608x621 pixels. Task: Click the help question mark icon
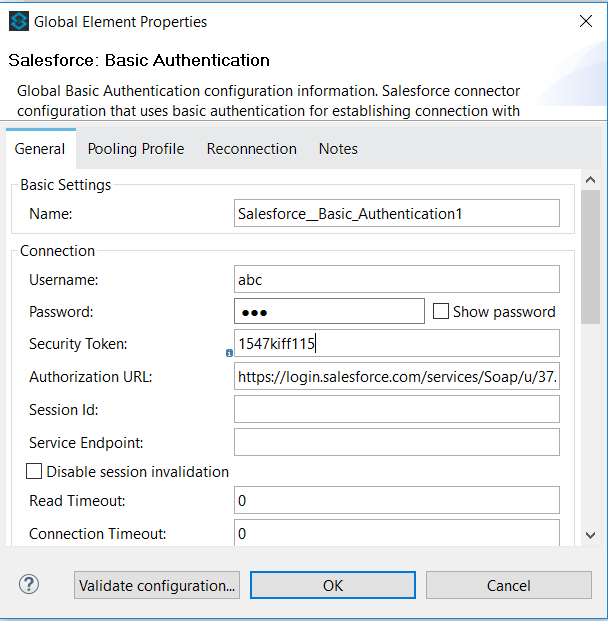[29, 585]
